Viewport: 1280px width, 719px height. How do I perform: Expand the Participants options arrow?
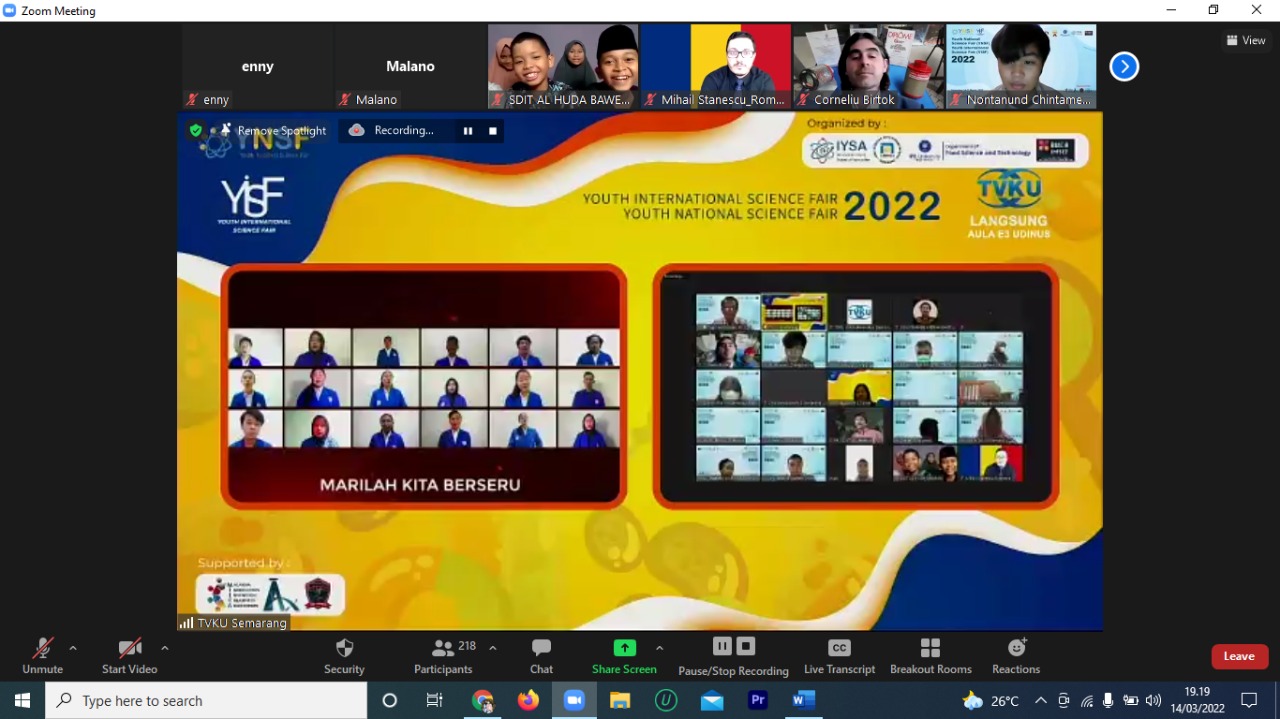pos(493,648)
